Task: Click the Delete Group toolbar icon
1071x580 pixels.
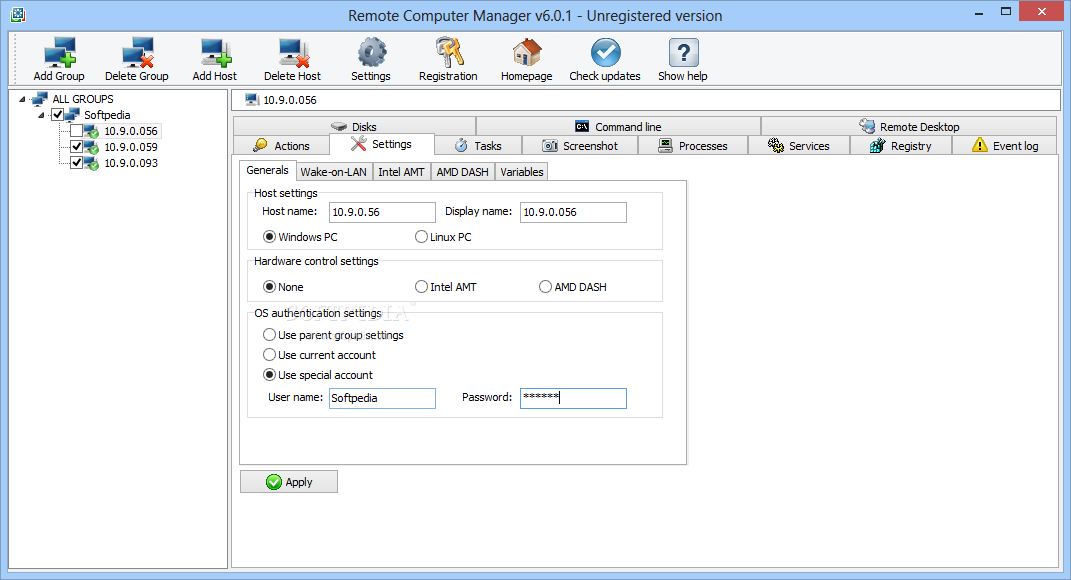Action: tap(137, 52)
